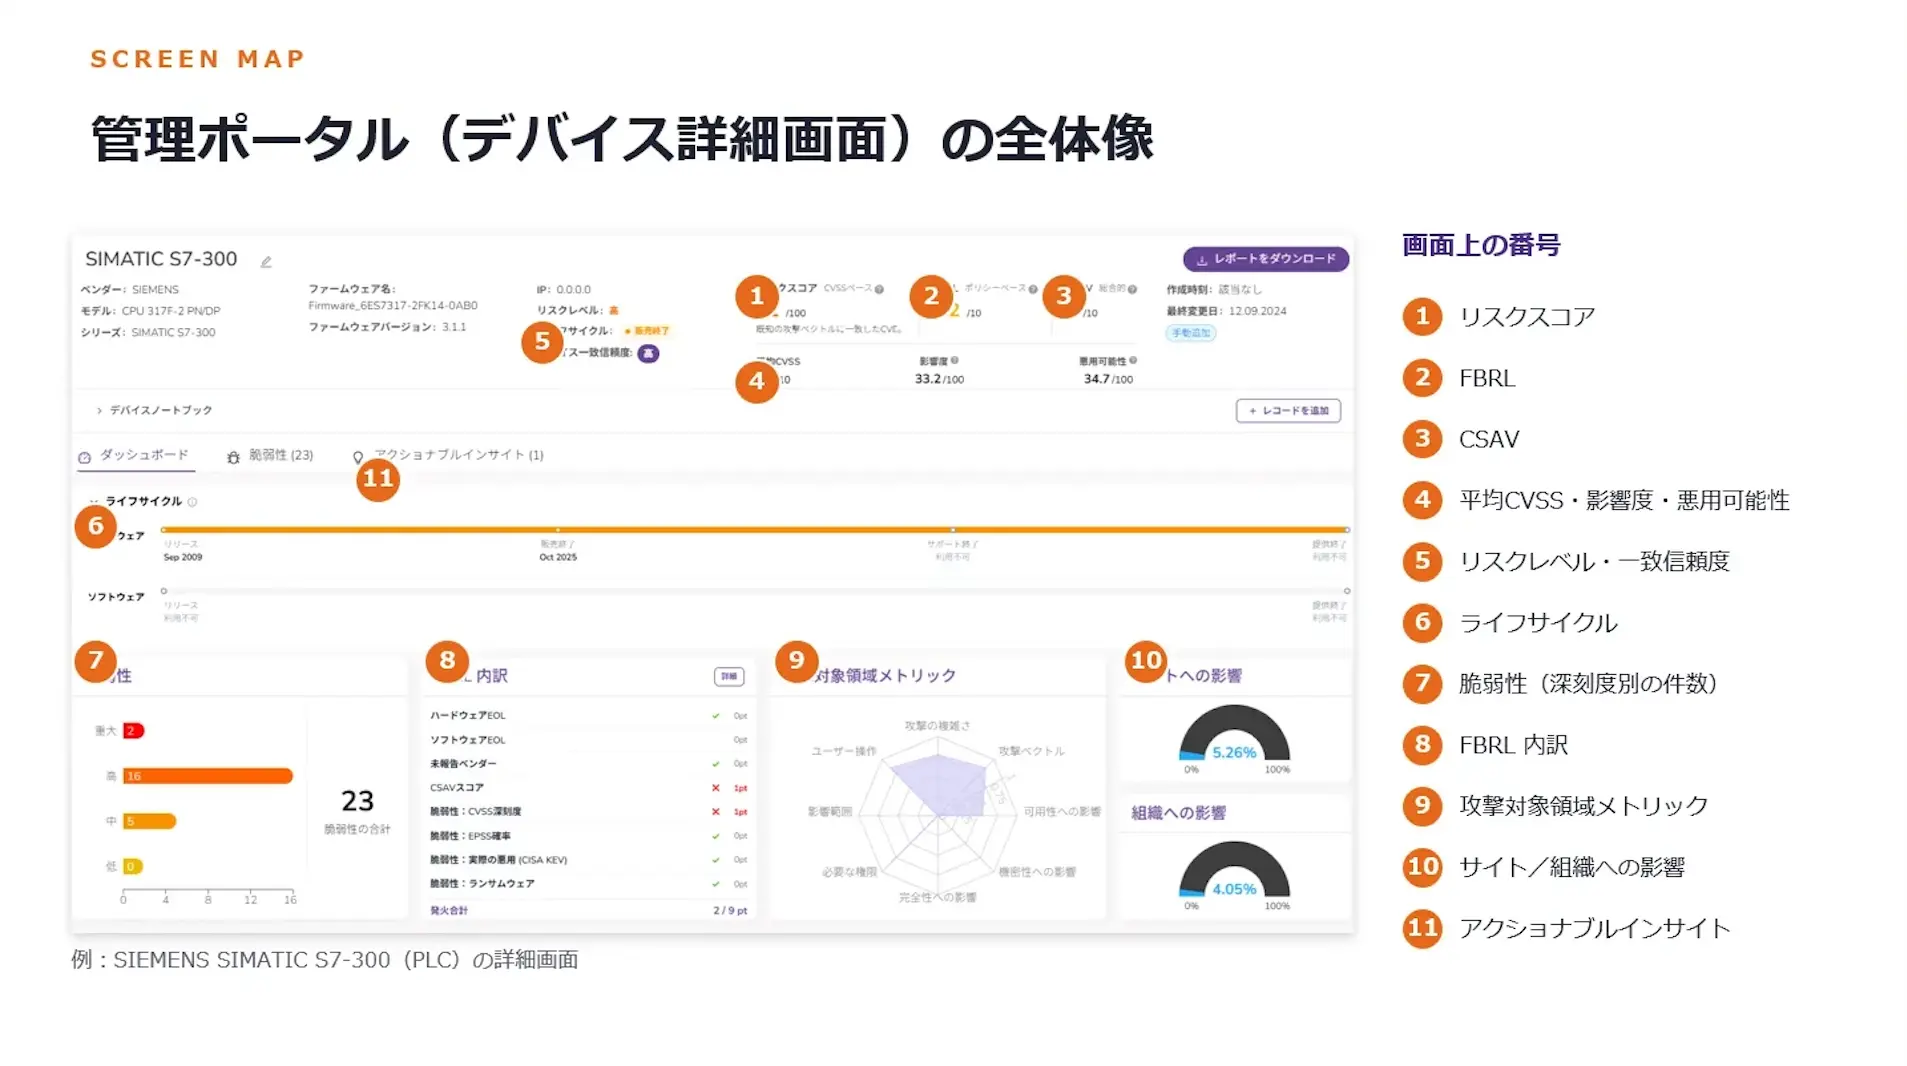Screen dimensions: 1907x1066
Task: Click the yellow 中 bar showing 5
Action: 149,821
